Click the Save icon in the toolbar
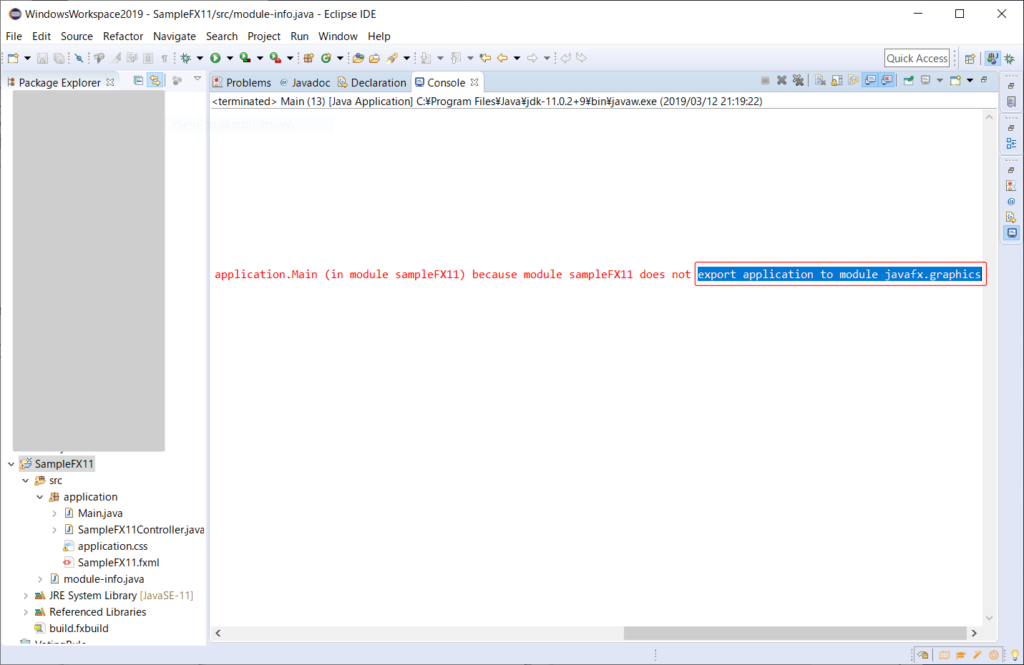This screenshot has height=665, width=1024. coord(42,57)
